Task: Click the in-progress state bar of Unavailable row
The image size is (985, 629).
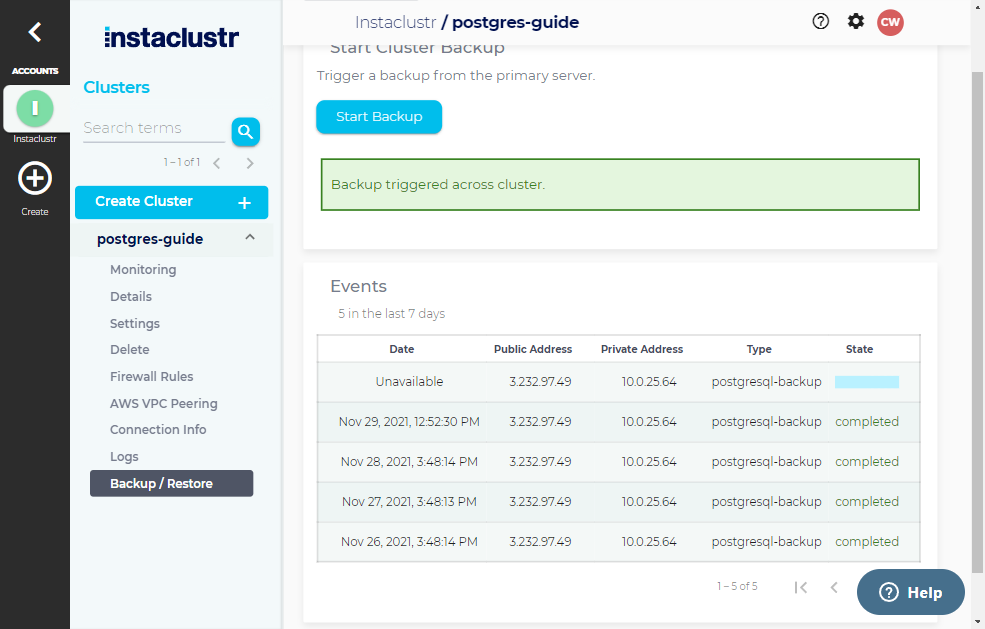Action: (867, 382)
